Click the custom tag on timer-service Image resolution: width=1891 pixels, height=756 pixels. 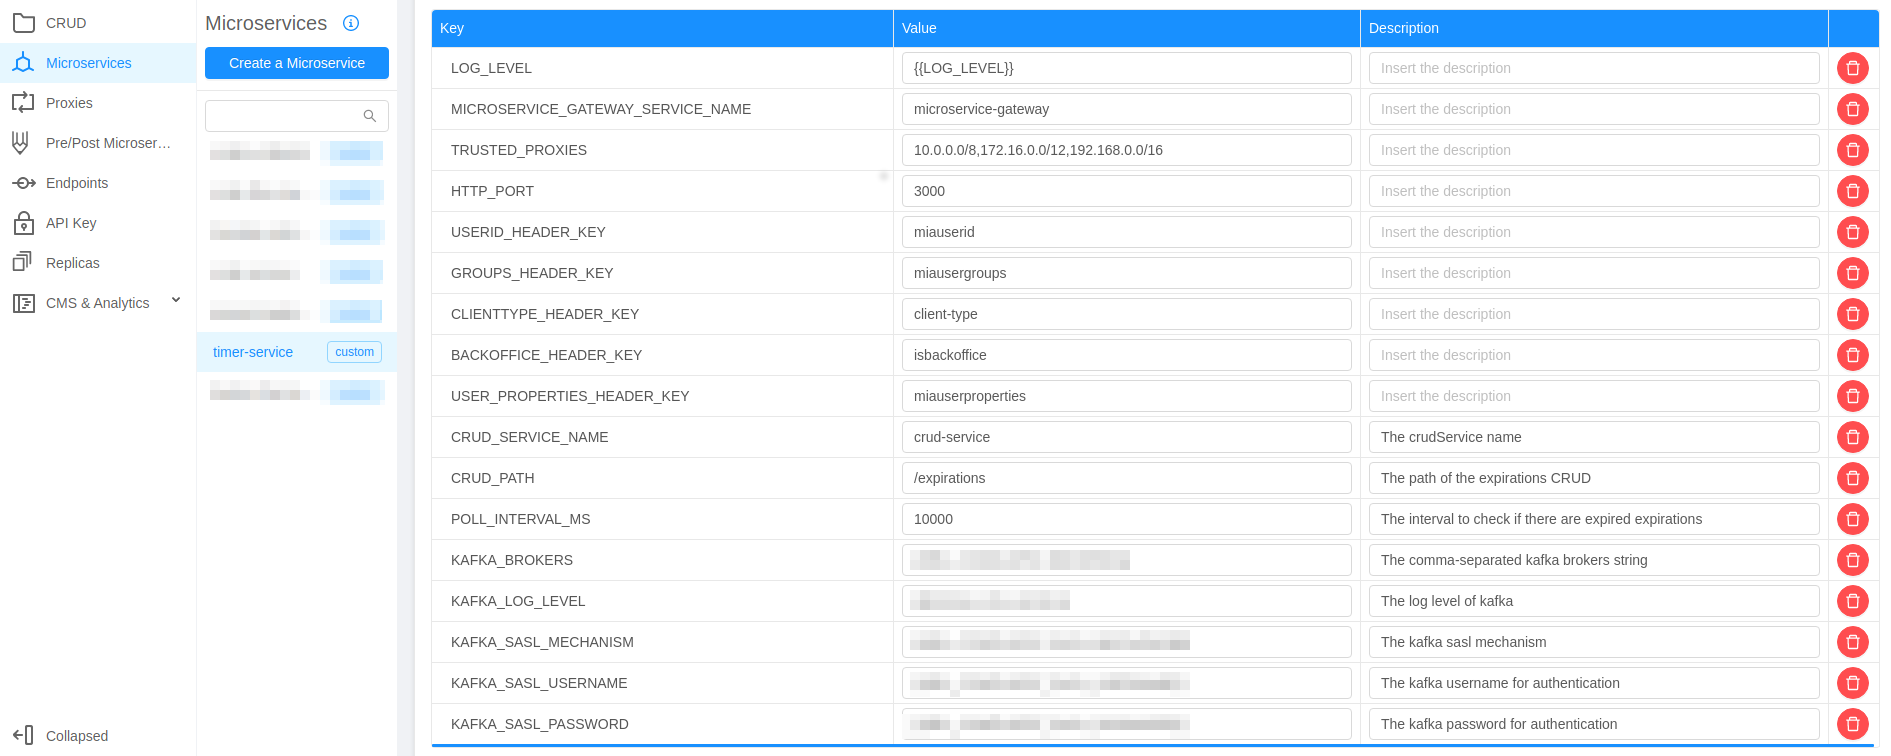pyautogui.click(x=354, y=352)
